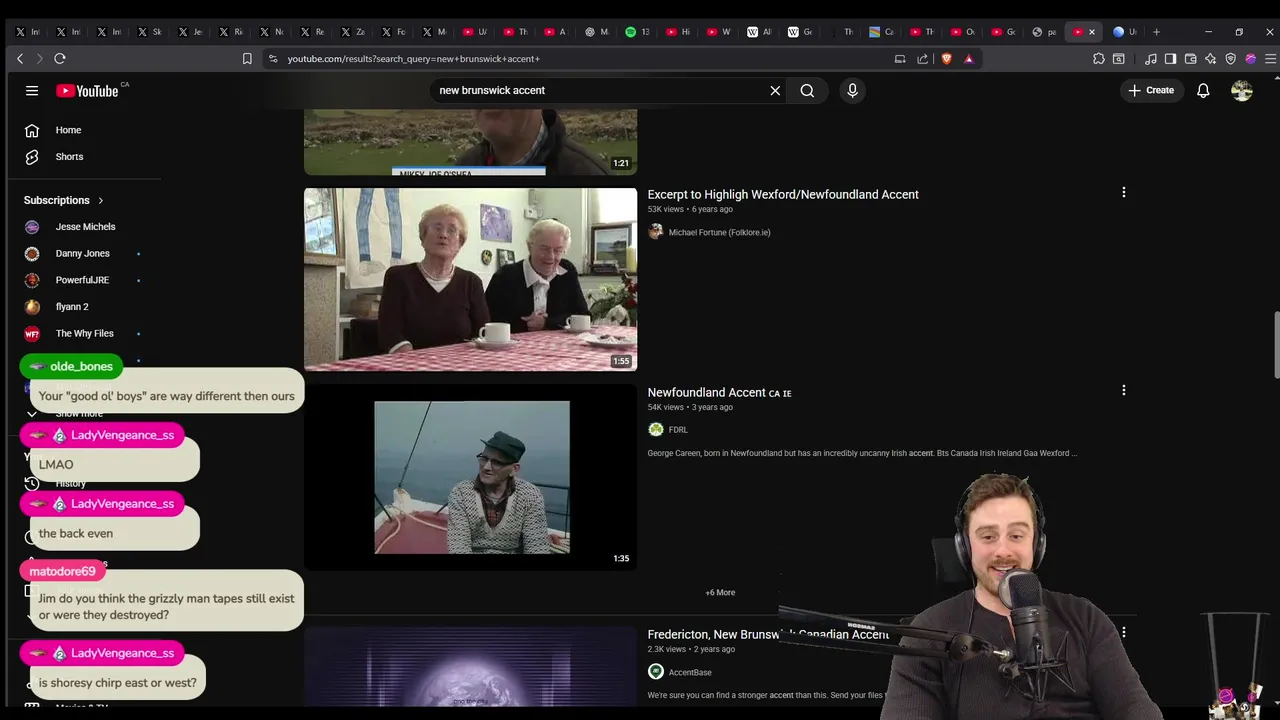Open the browser main hamburger menu
The height and width of the screenshot is (720, 1280).
[1271, 59]
